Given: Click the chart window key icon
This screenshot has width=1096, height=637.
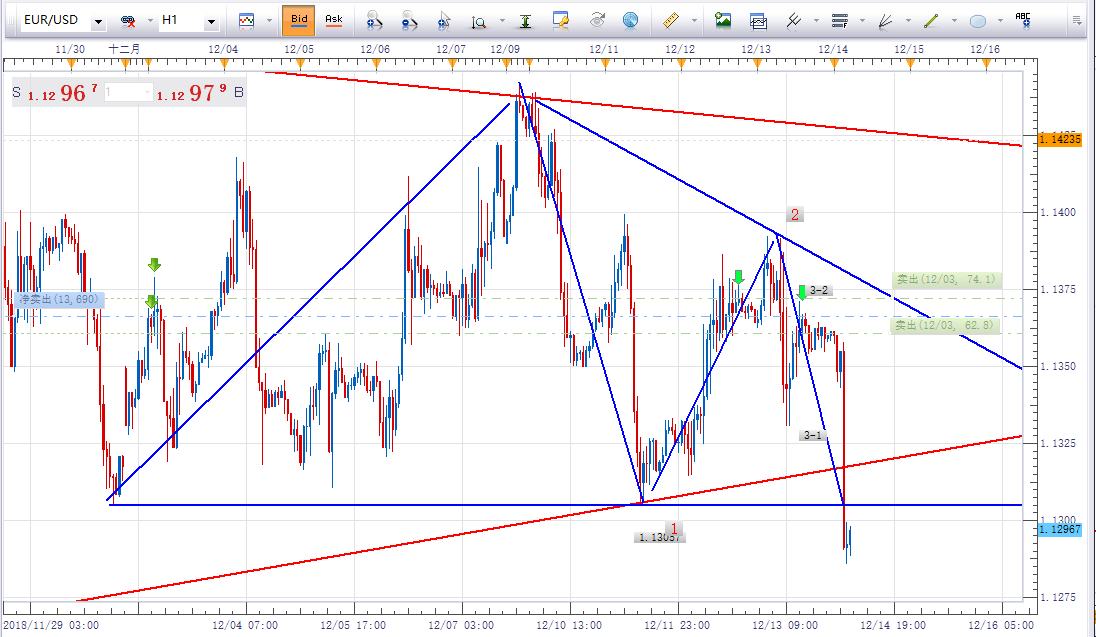Looking at the screenshot, I should click(x=561, y=21).
